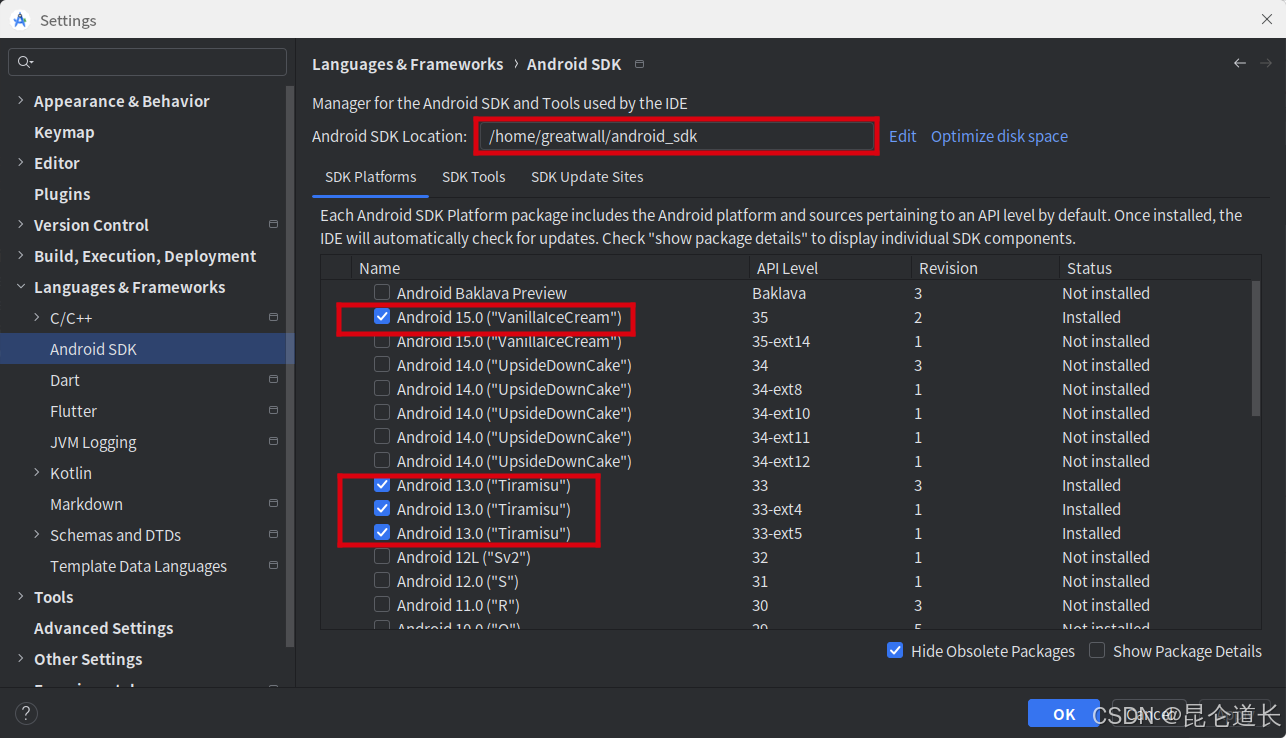The image size is (1286, 738).
Task: Click the project icon next to Flutter
Action: coord(273,411)
